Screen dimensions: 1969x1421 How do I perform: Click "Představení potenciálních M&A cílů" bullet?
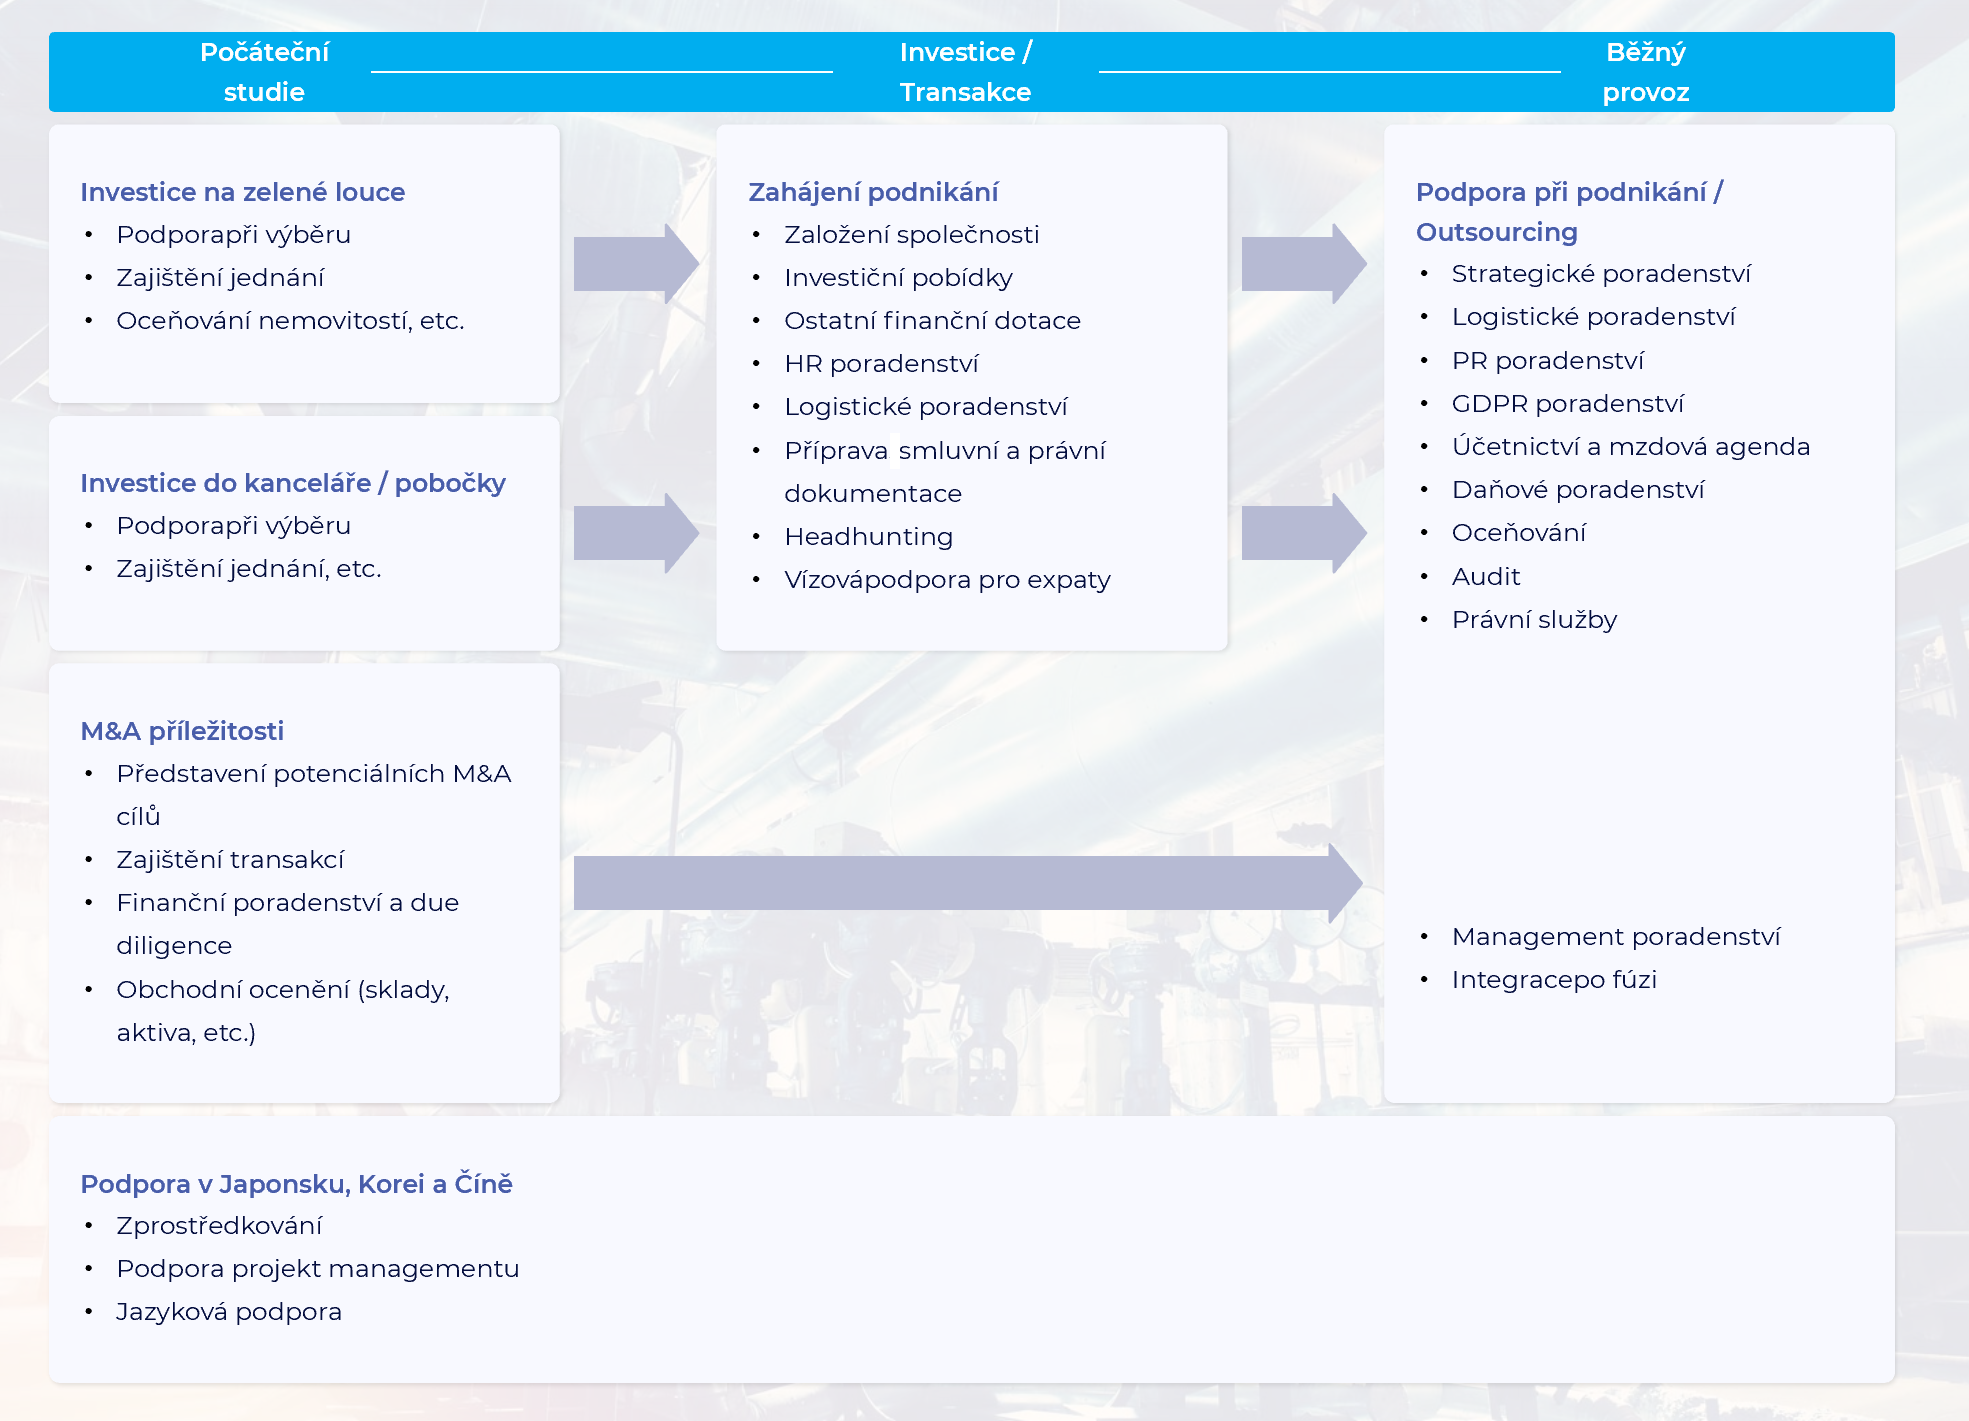tap(314, 795)
